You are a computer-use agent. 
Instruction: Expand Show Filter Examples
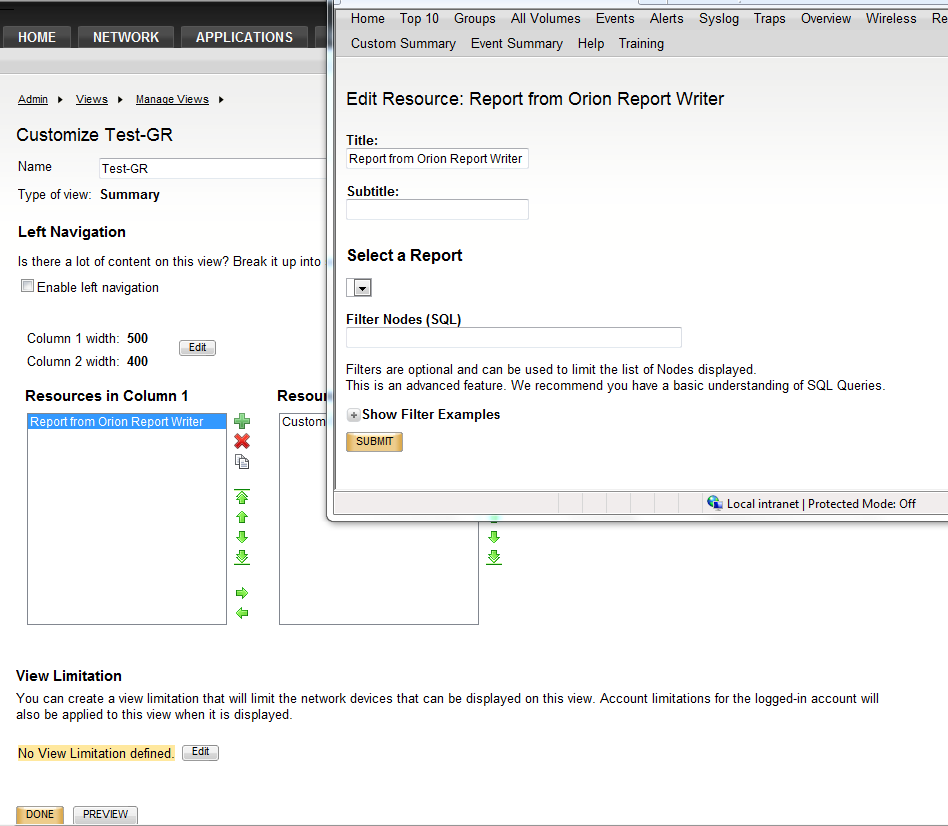[x=354, y=415]
